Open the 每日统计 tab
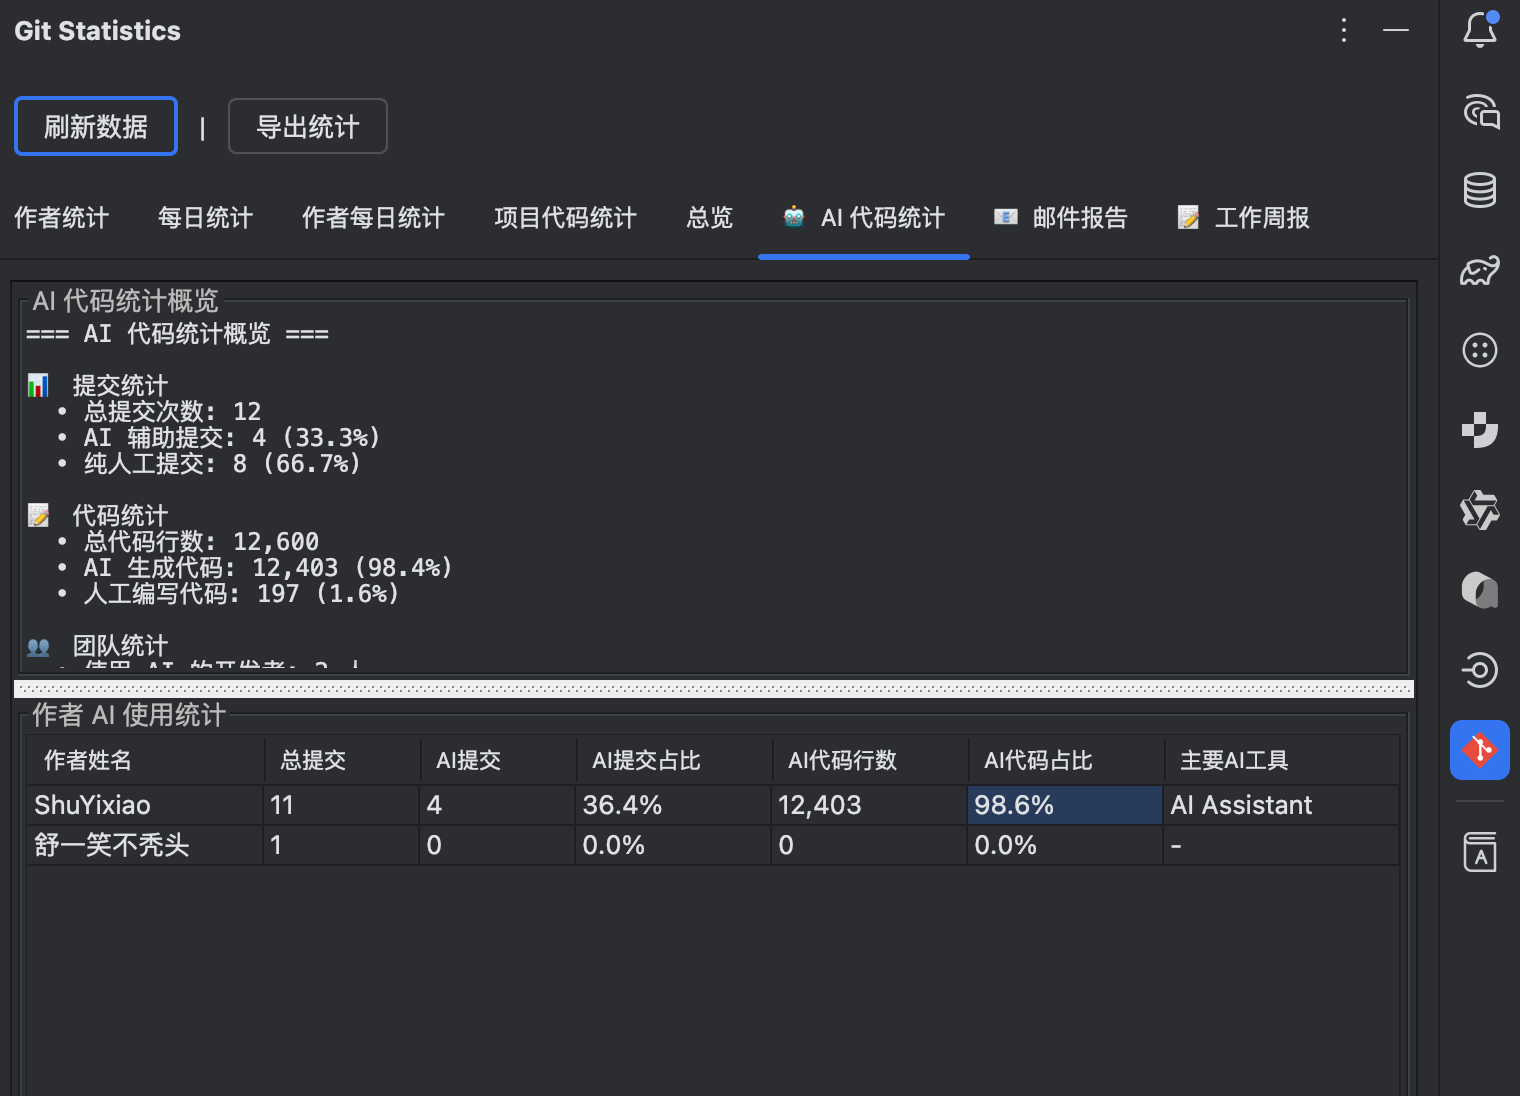The image size is (1520, 1096). click(x=205, y=218)
